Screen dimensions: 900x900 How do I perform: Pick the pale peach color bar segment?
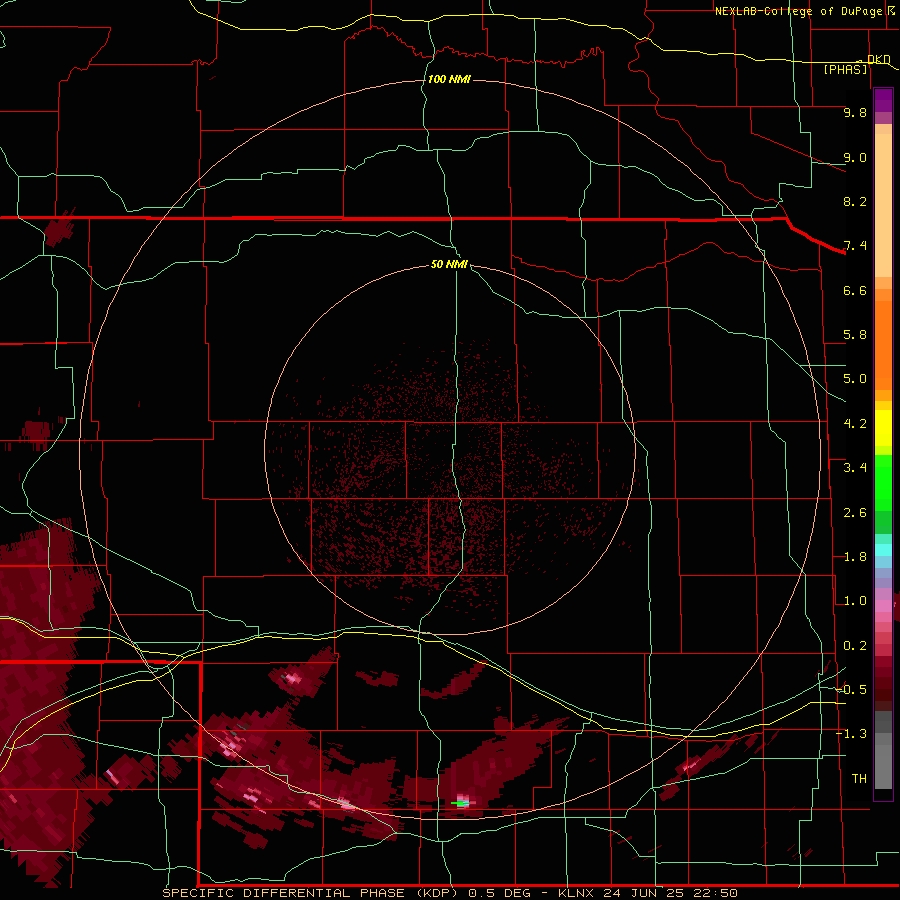(x=883, y=205)
